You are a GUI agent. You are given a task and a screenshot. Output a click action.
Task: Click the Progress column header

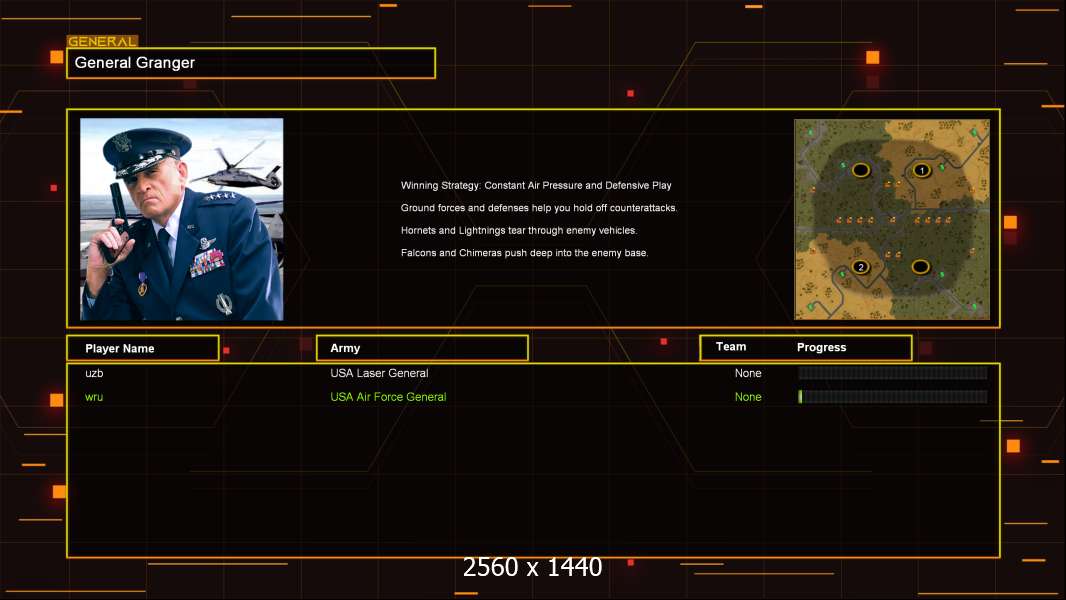(821, 347)
